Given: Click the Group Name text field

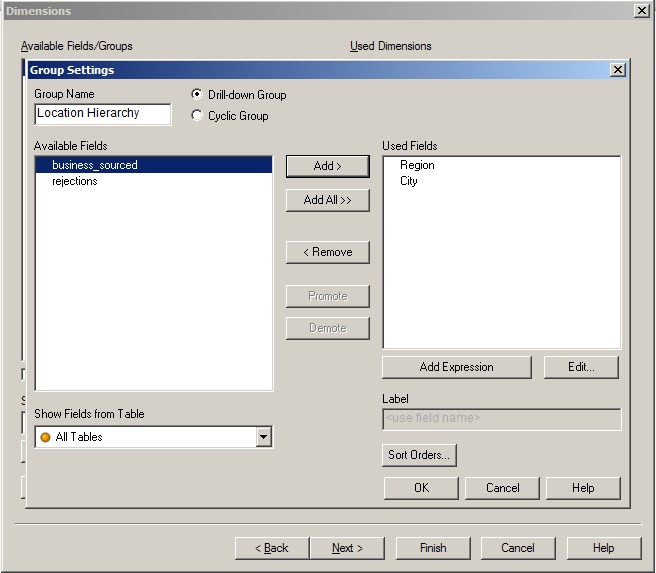Looking at the screenshot, I should pyautogui.click(x=102, y=114).
